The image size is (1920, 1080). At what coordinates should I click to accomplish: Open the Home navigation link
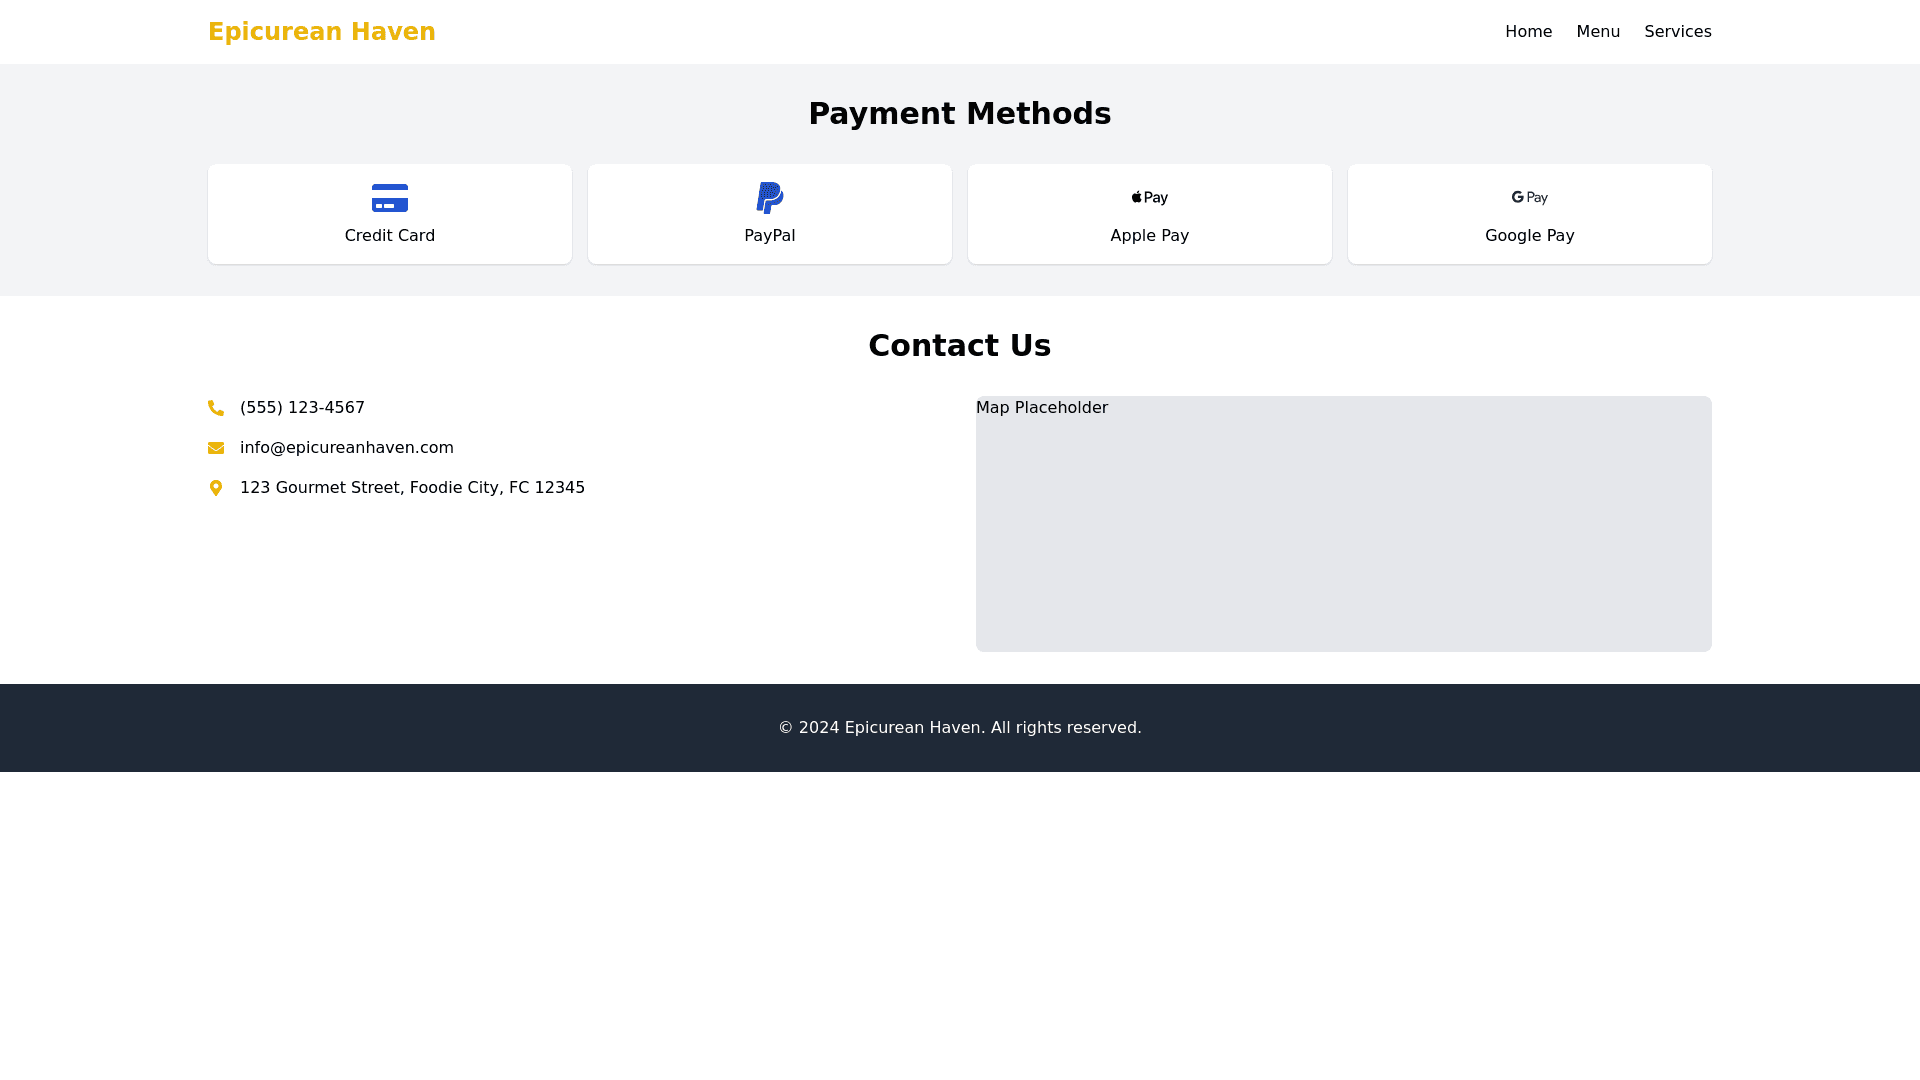1528,32
